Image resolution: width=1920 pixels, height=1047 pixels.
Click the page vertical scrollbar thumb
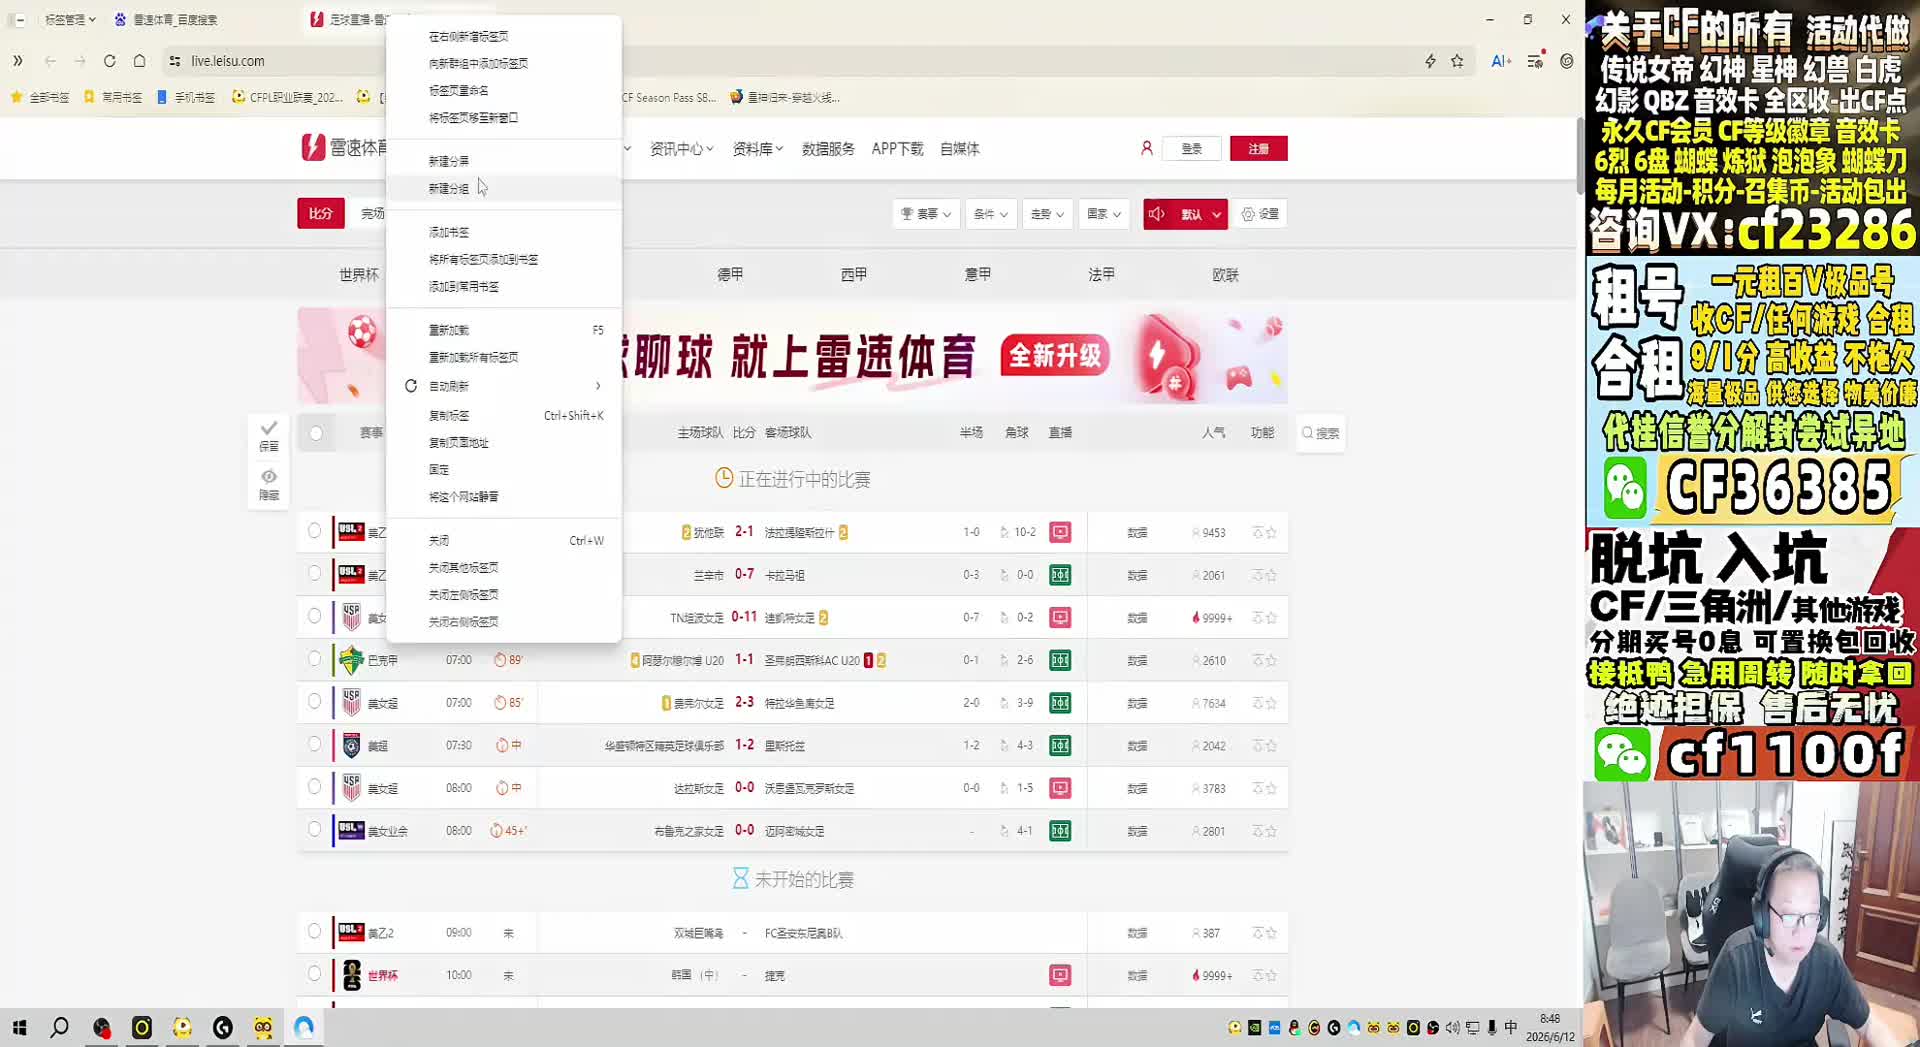1579,155
